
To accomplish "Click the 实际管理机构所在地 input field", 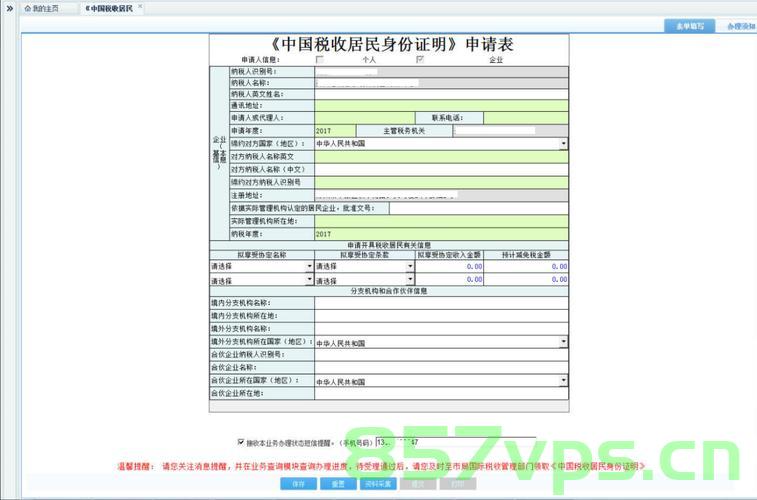I will [441, 222].
